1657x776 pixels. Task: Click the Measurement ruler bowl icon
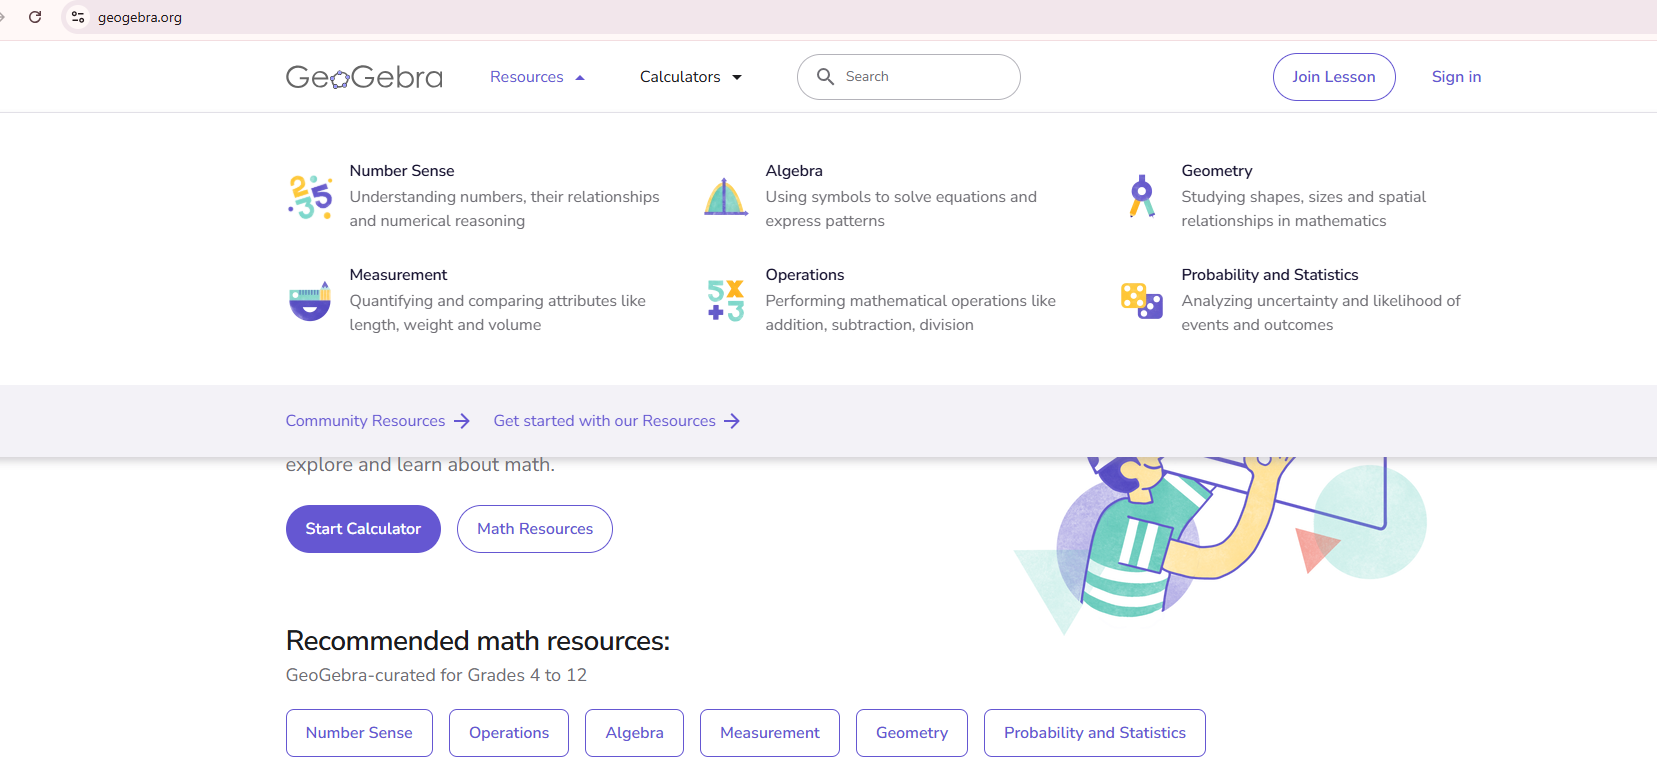click(310, 300)
